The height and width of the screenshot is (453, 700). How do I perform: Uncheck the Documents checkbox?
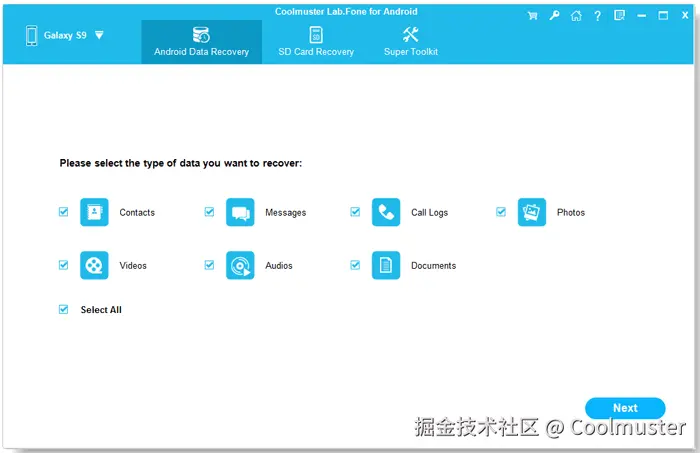tap(355, 265)
